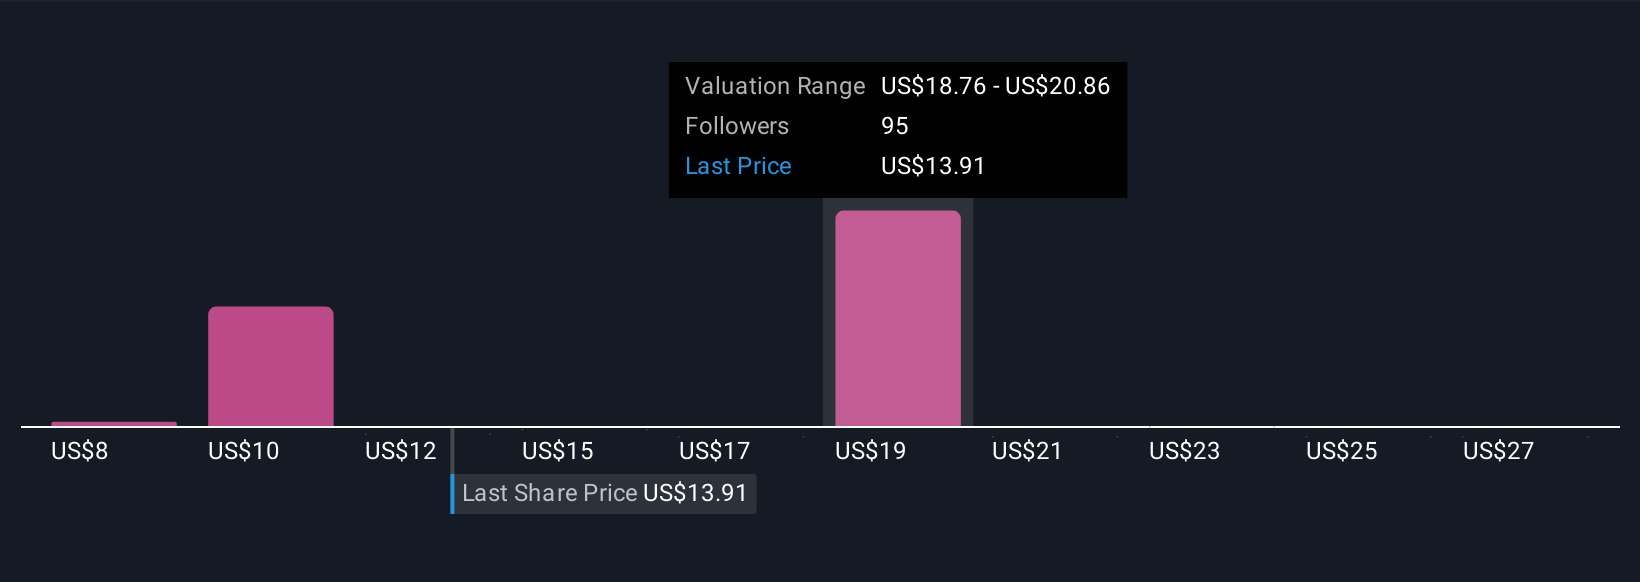Click the US$17 axis label
1640x582 pixels.
714,451
